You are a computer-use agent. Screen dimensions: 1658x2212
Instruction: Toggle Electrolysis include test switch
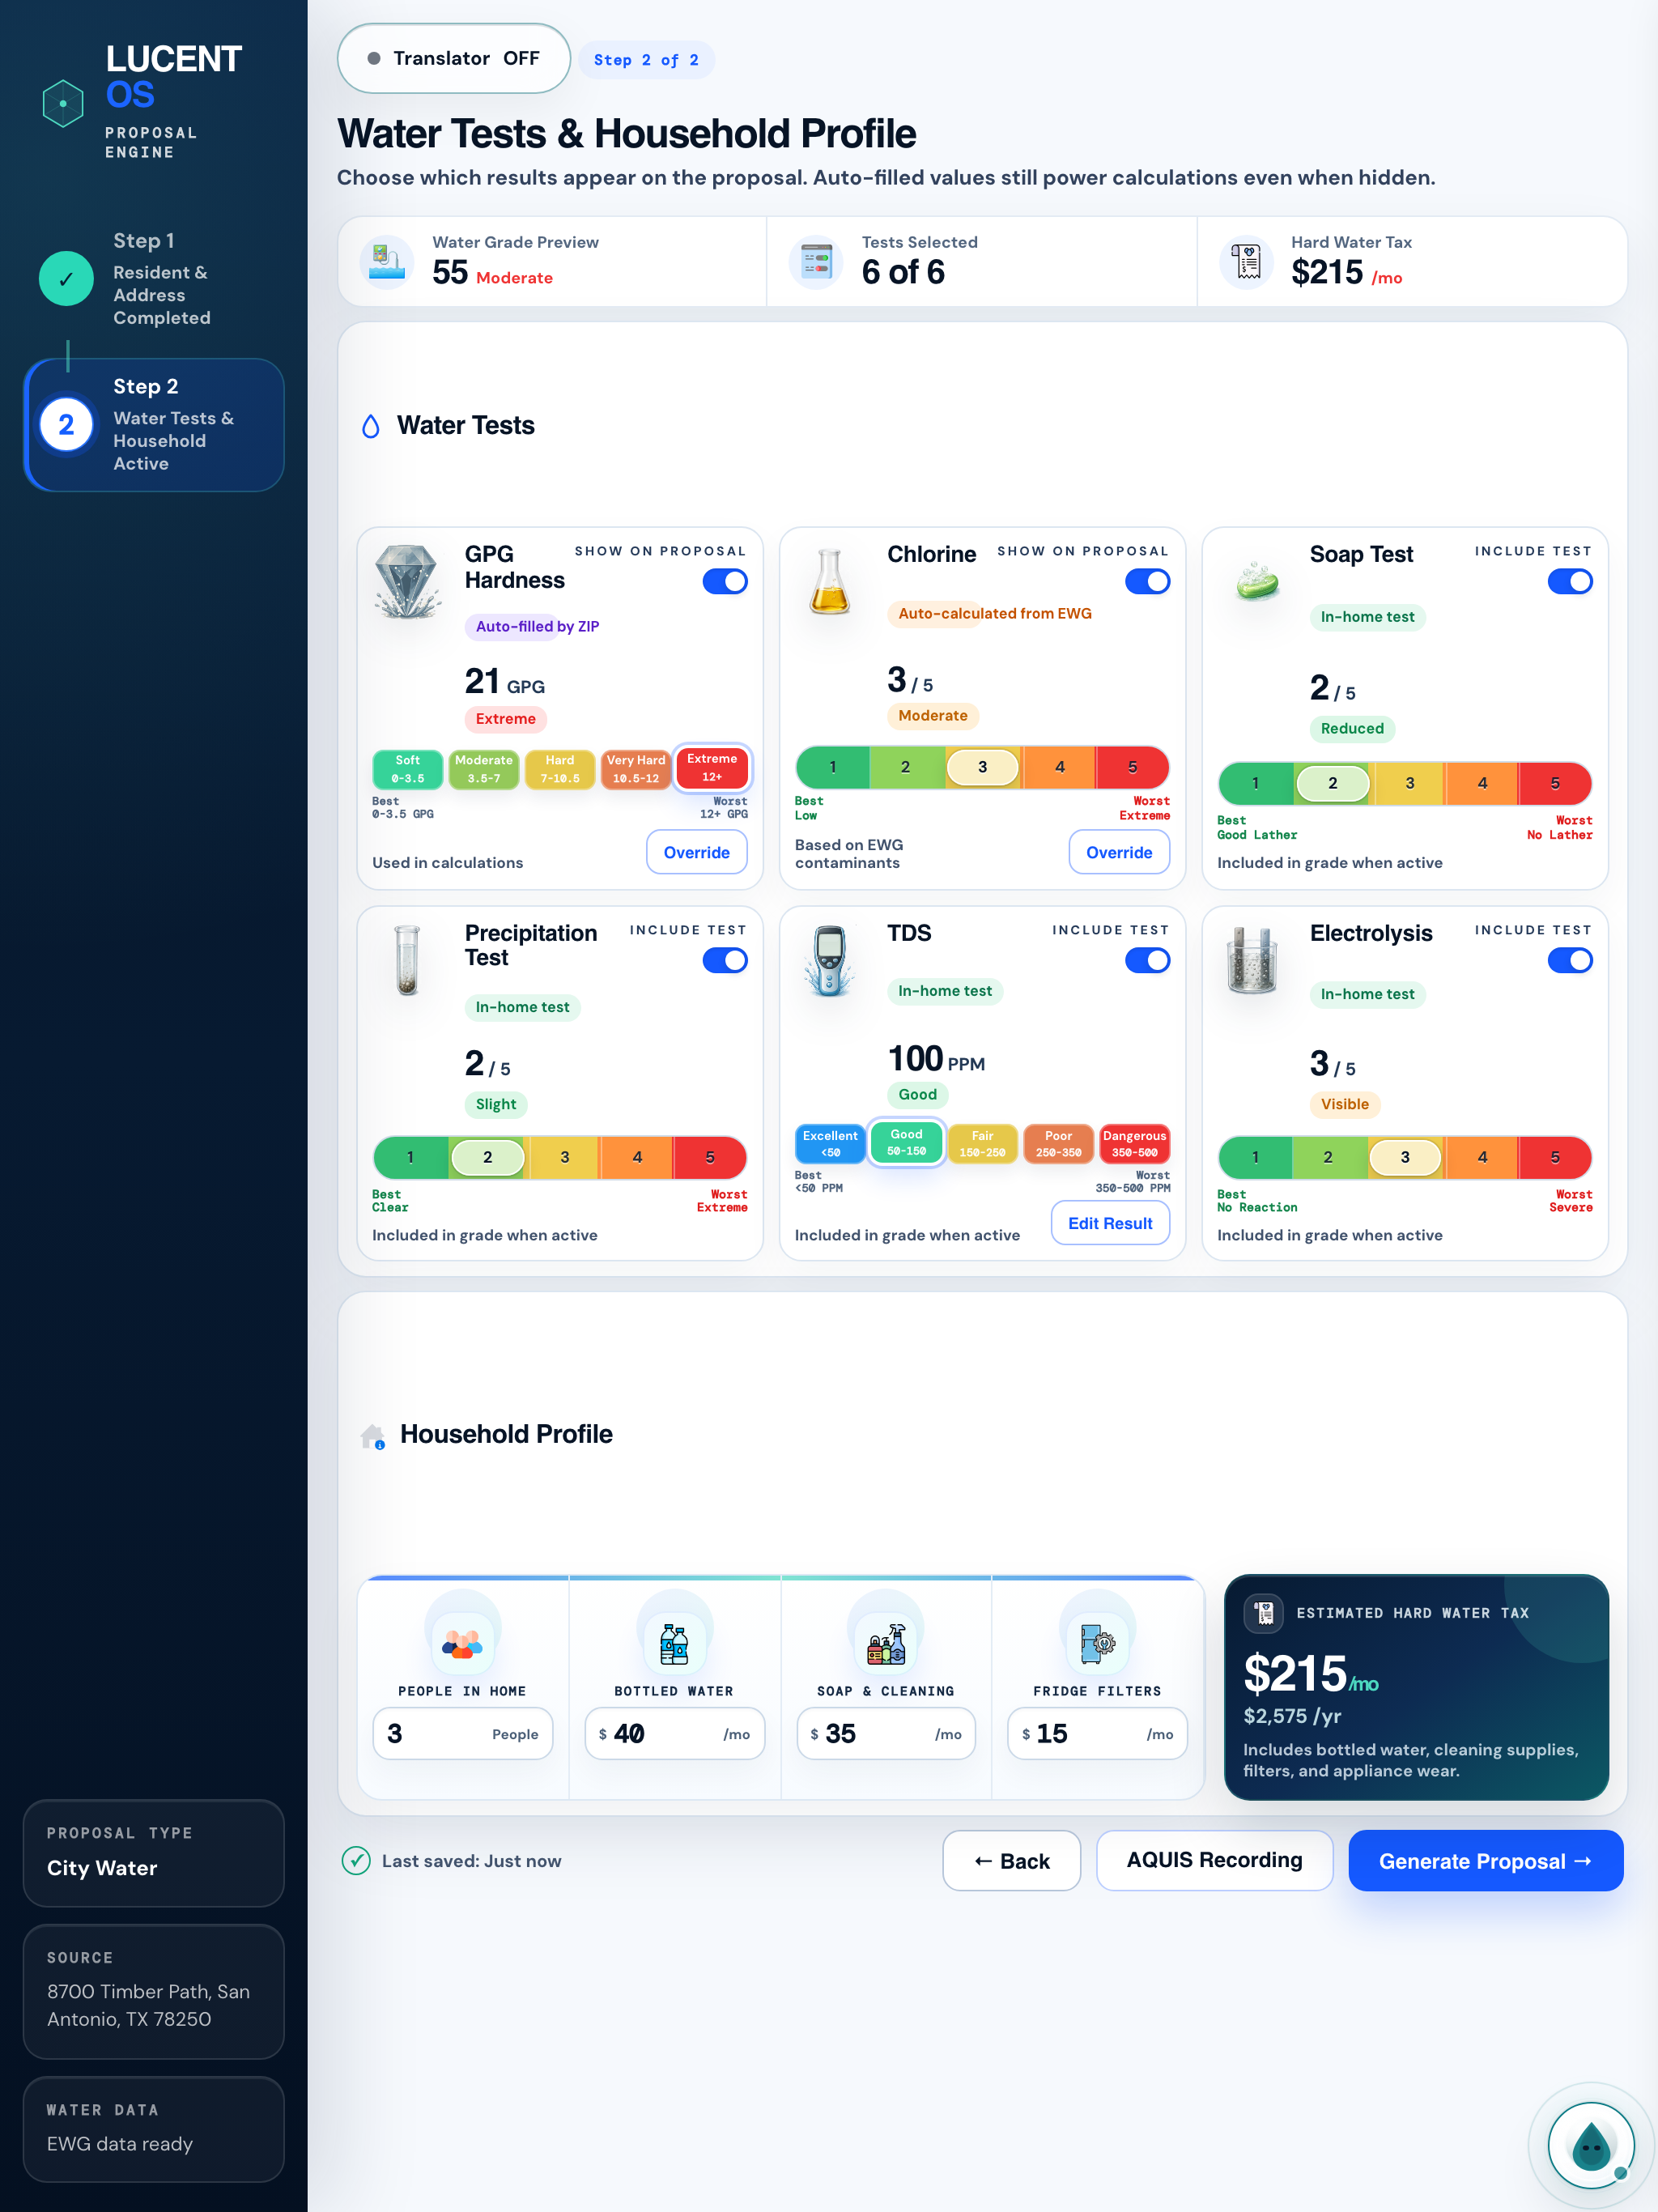point(1570,960)
